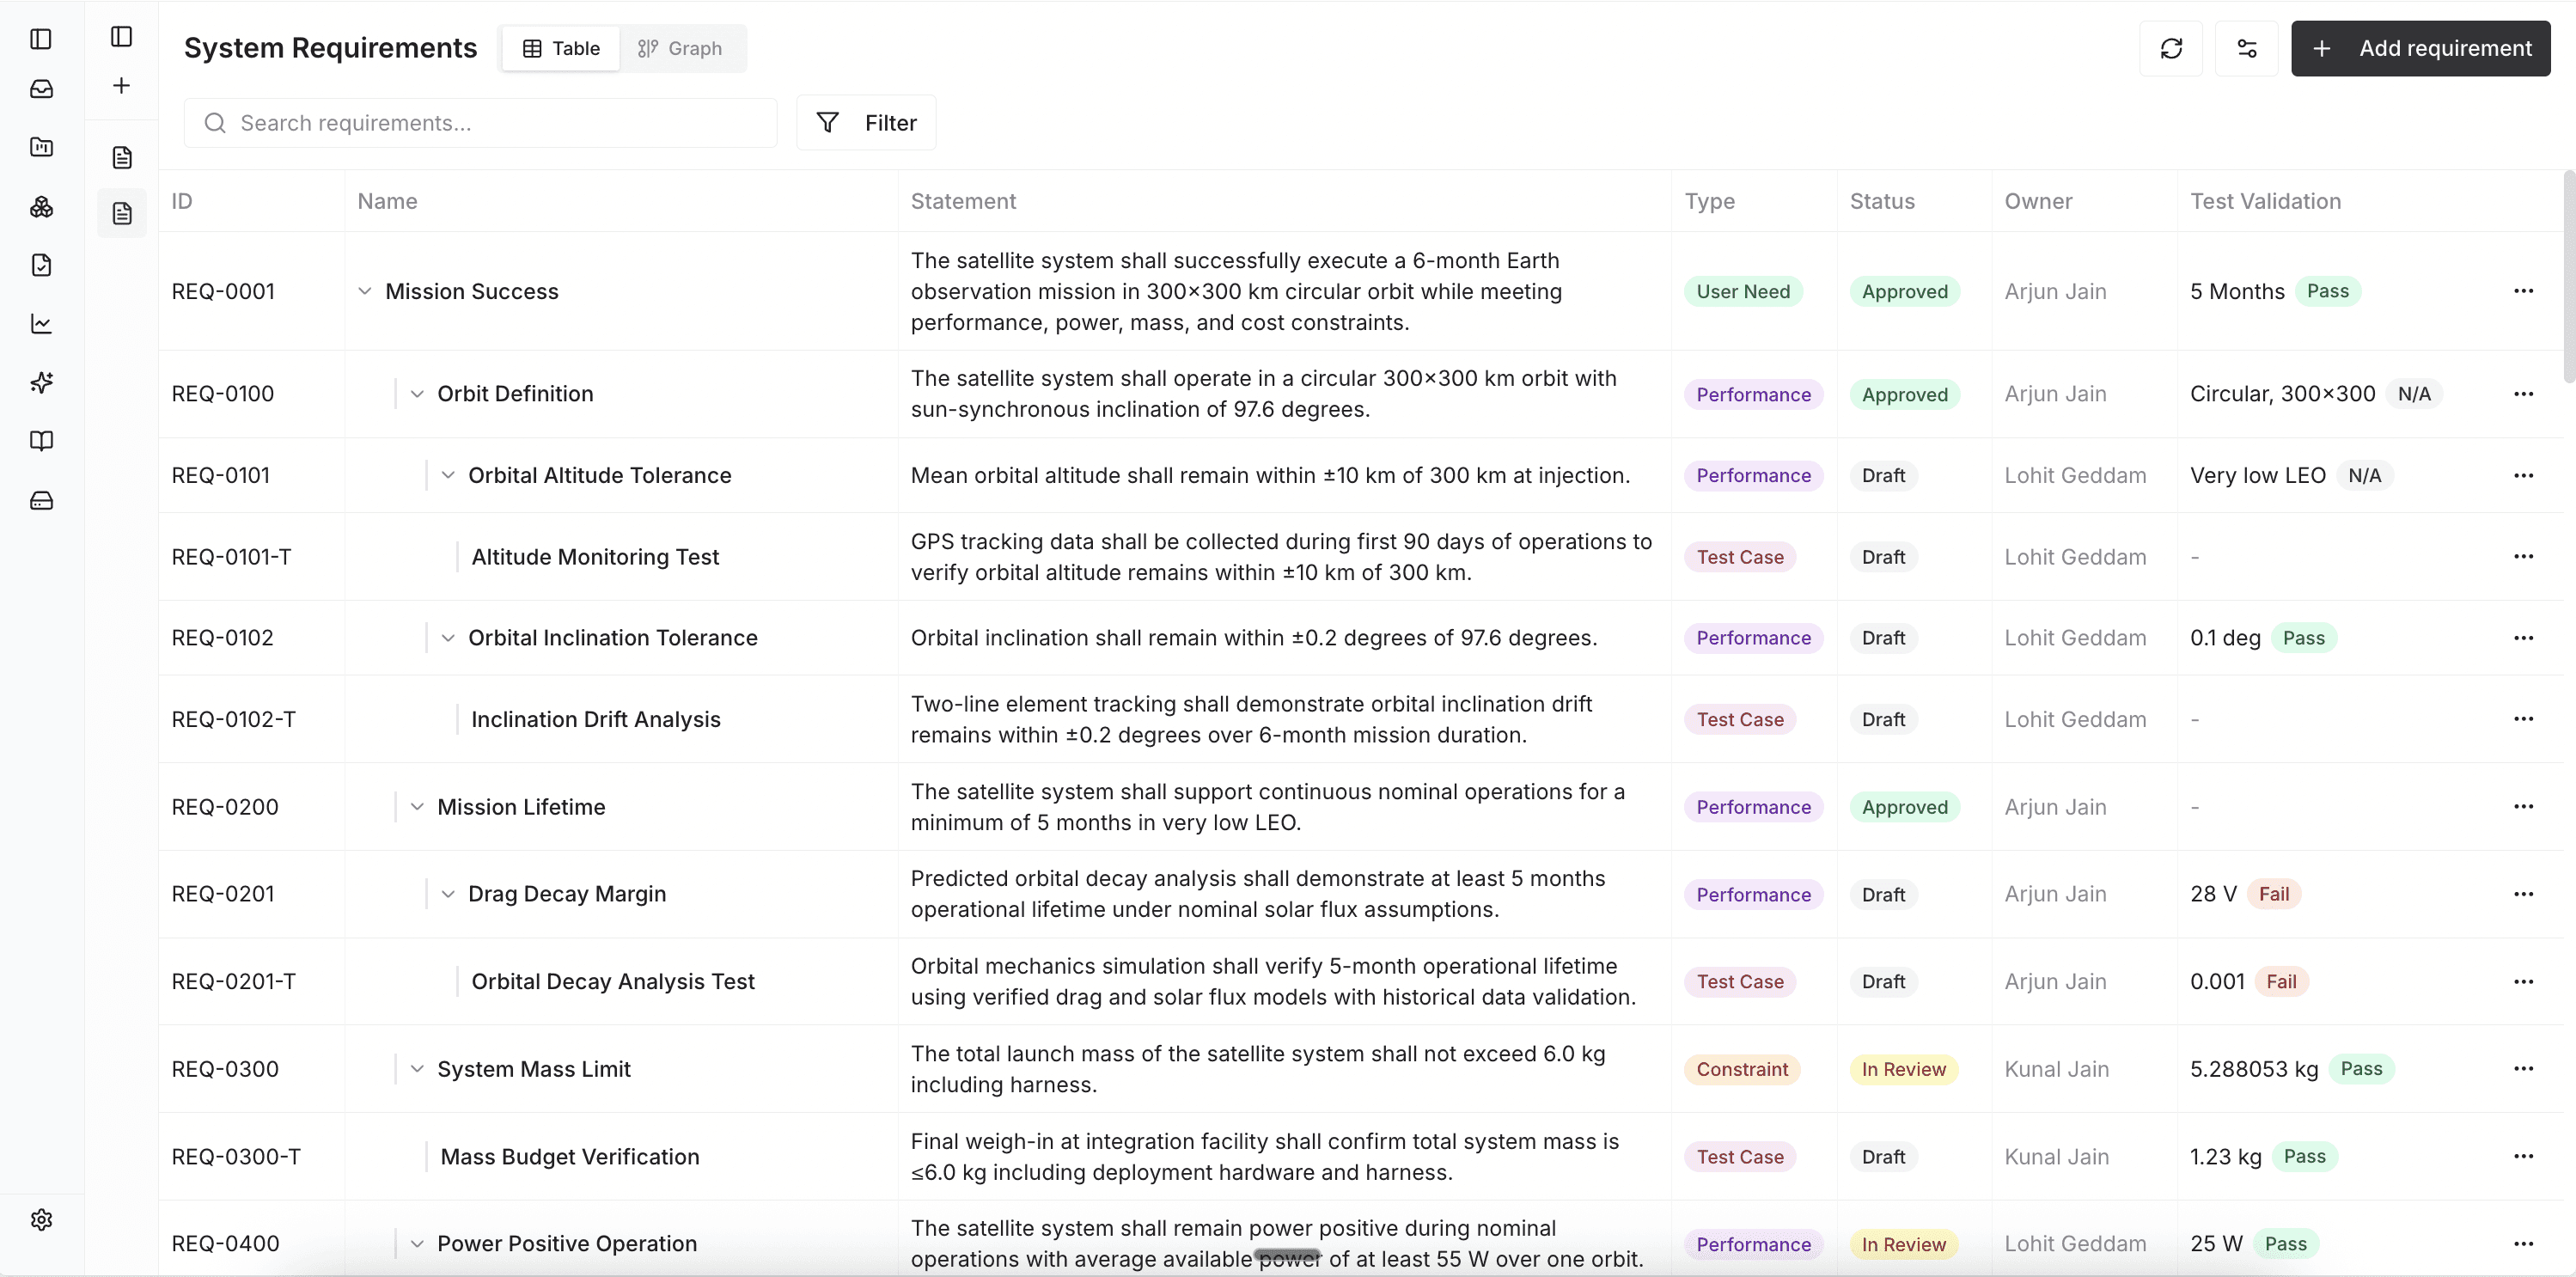
Task: Click the Add requirement button
Action: (2421, 48)
